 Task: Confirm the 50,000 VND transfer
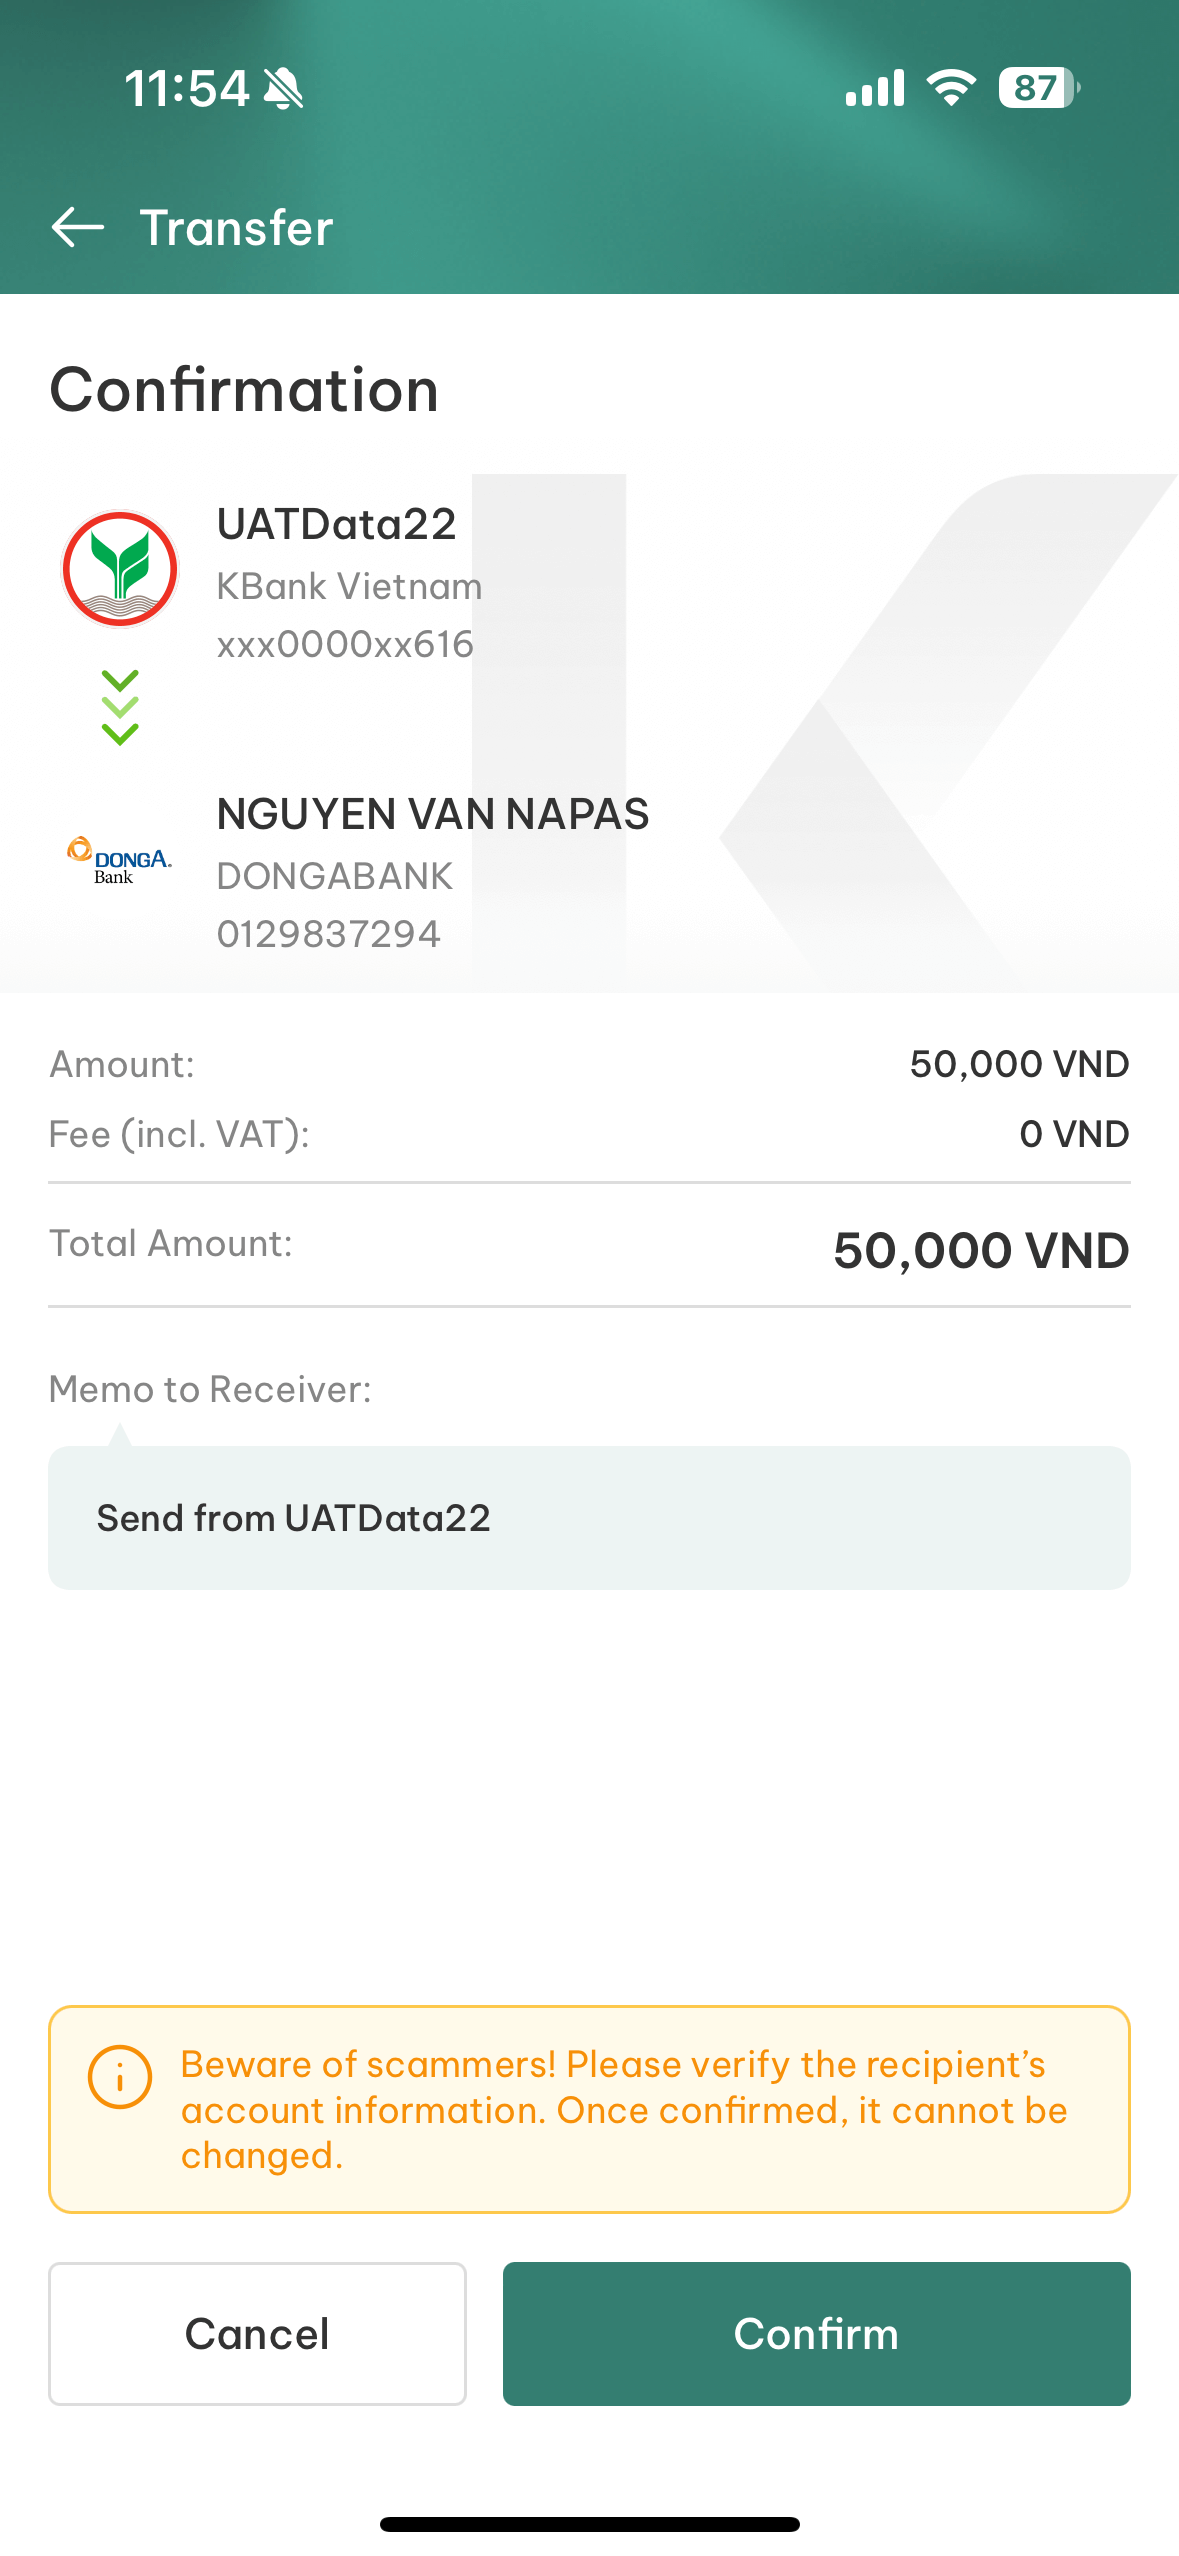[816, 2333]
